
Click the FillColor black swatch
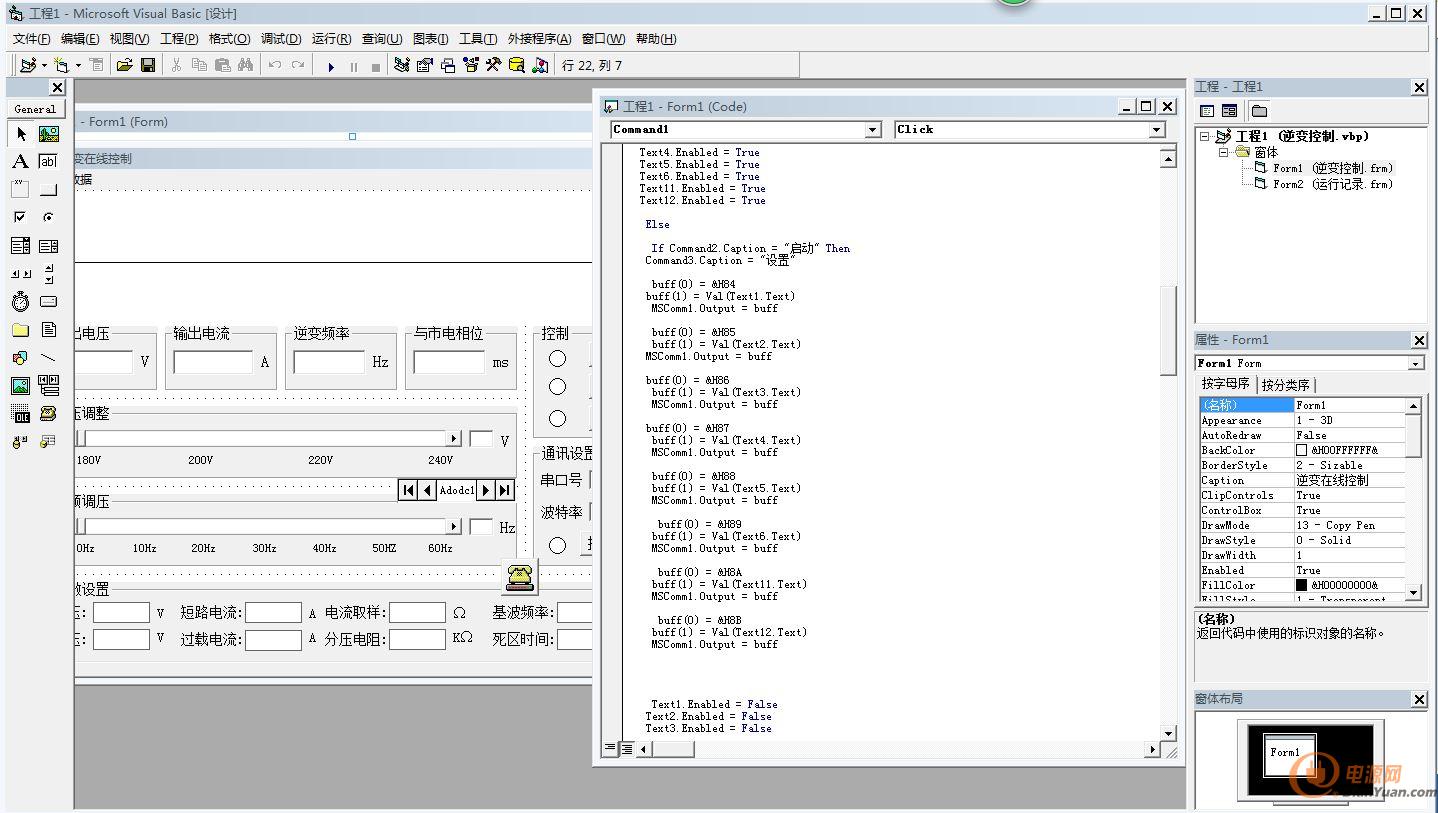click(x=1301, y=585)
